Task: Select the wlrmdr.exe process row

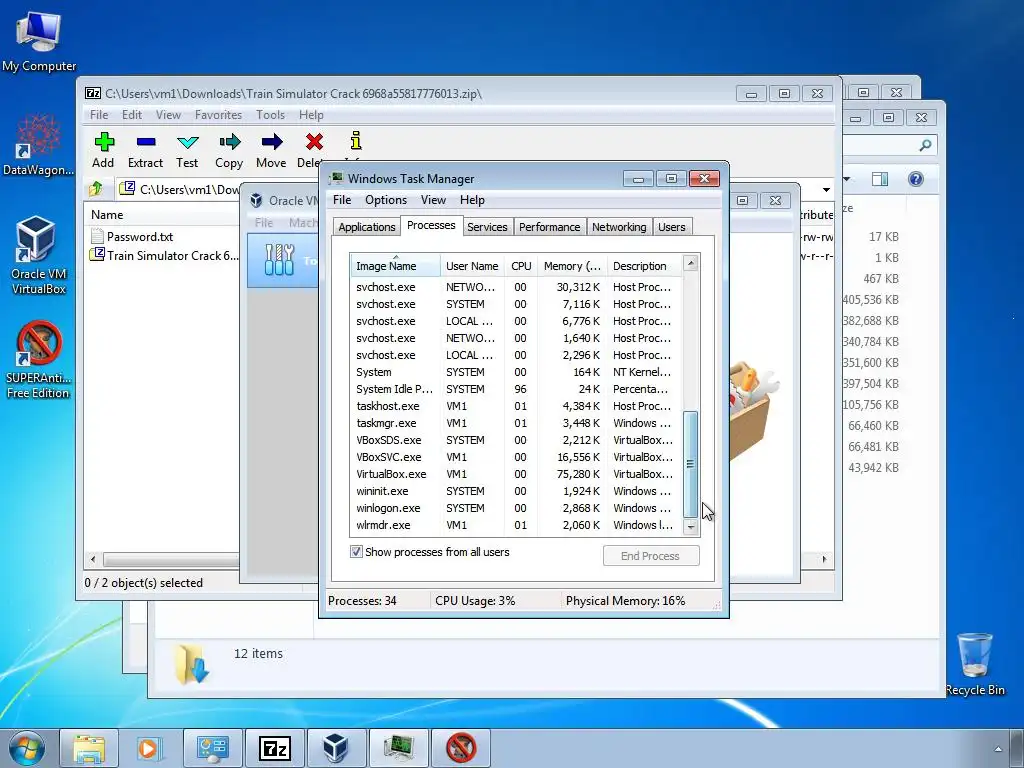Action: (516, 525)
